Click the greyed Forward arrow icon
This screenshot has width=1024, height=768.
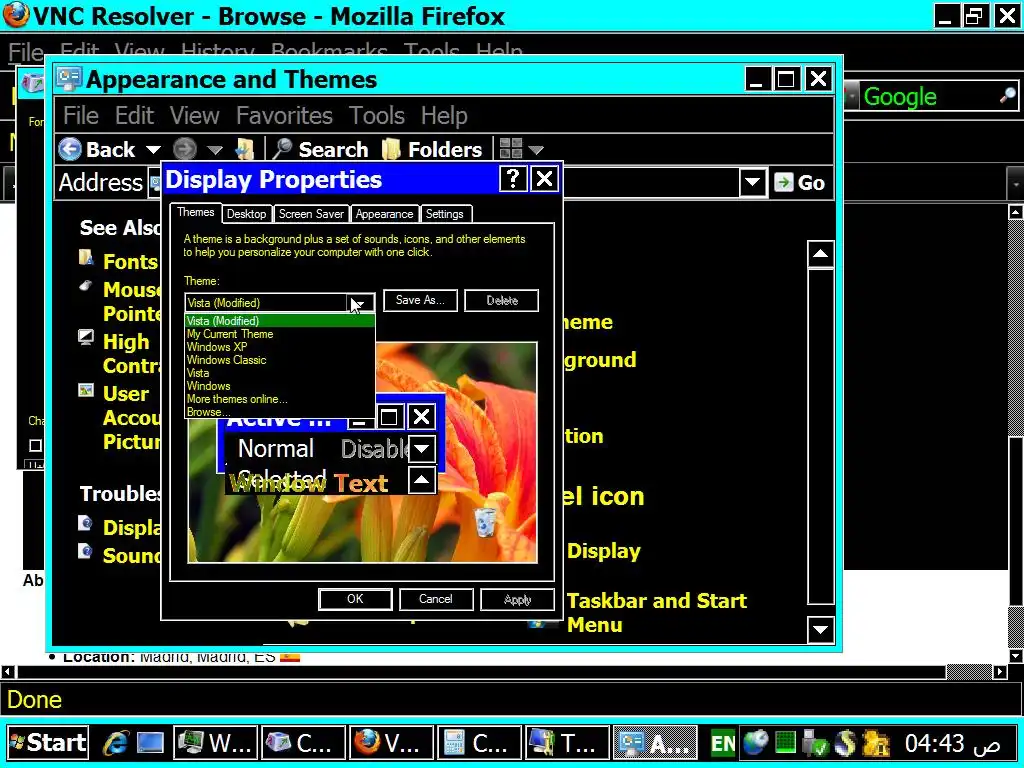pyautogui.click(x=185, y=150)
